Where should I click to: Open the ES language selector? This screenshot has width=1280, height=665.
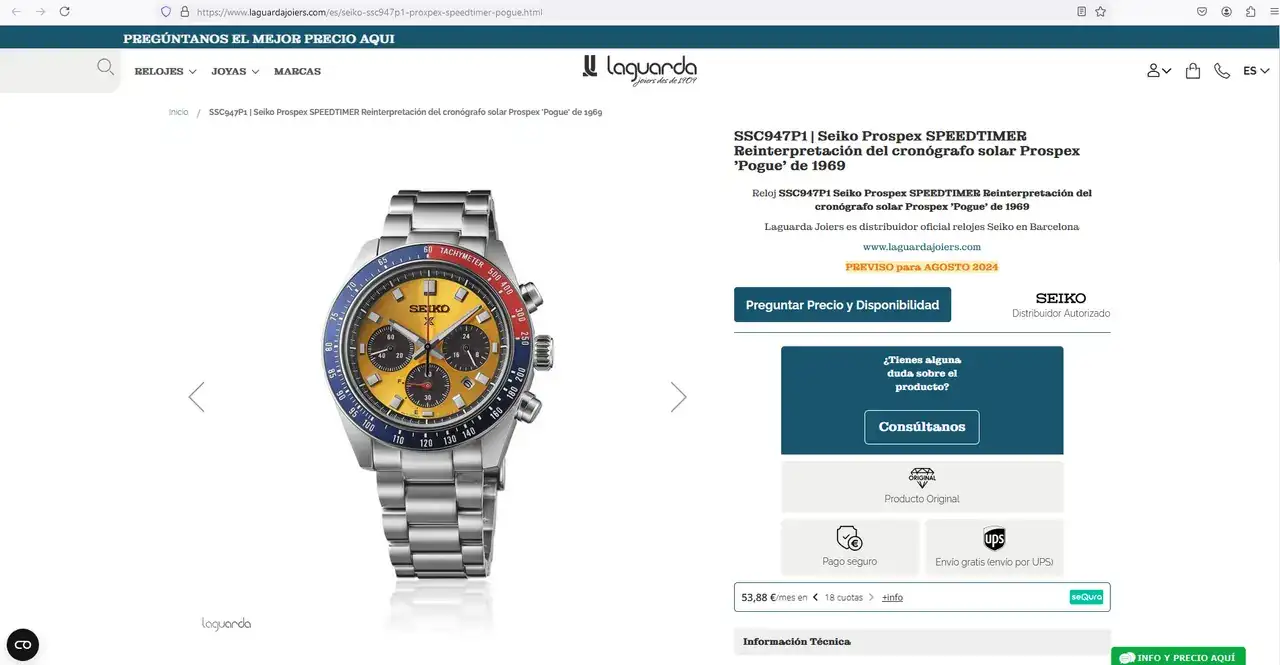click(1256, 71)
